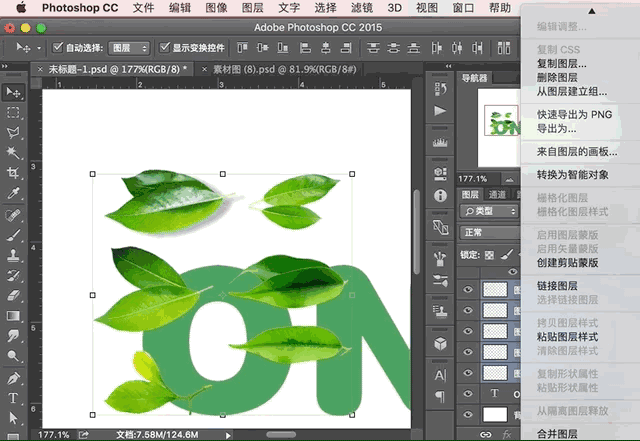This screenshot has height=441, width=640.
Task: Open the 图层 auto-select dropdown
Action: [129, 47]
